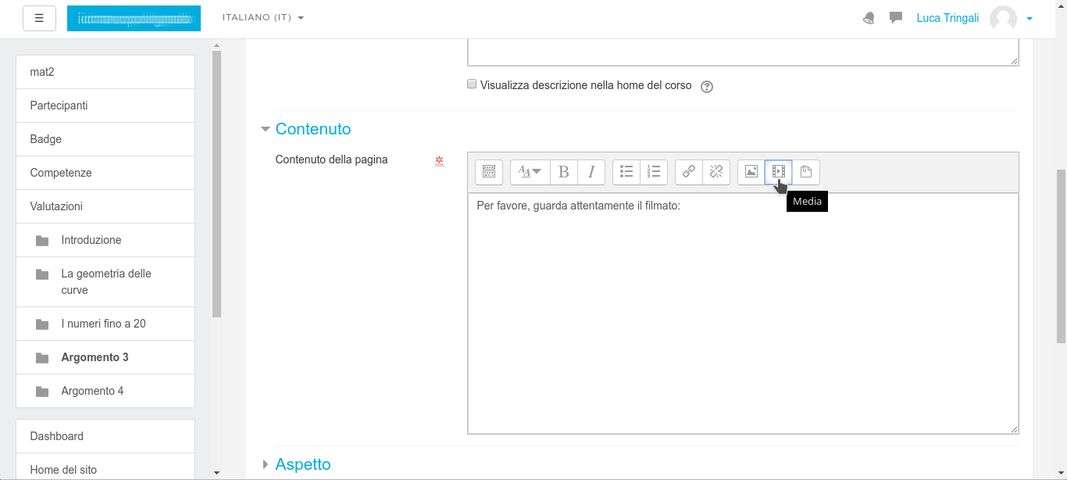This screenshot has height=480, width=1067.
Task: Insert an unordered bullet list
Action: (x=626, y=172)
